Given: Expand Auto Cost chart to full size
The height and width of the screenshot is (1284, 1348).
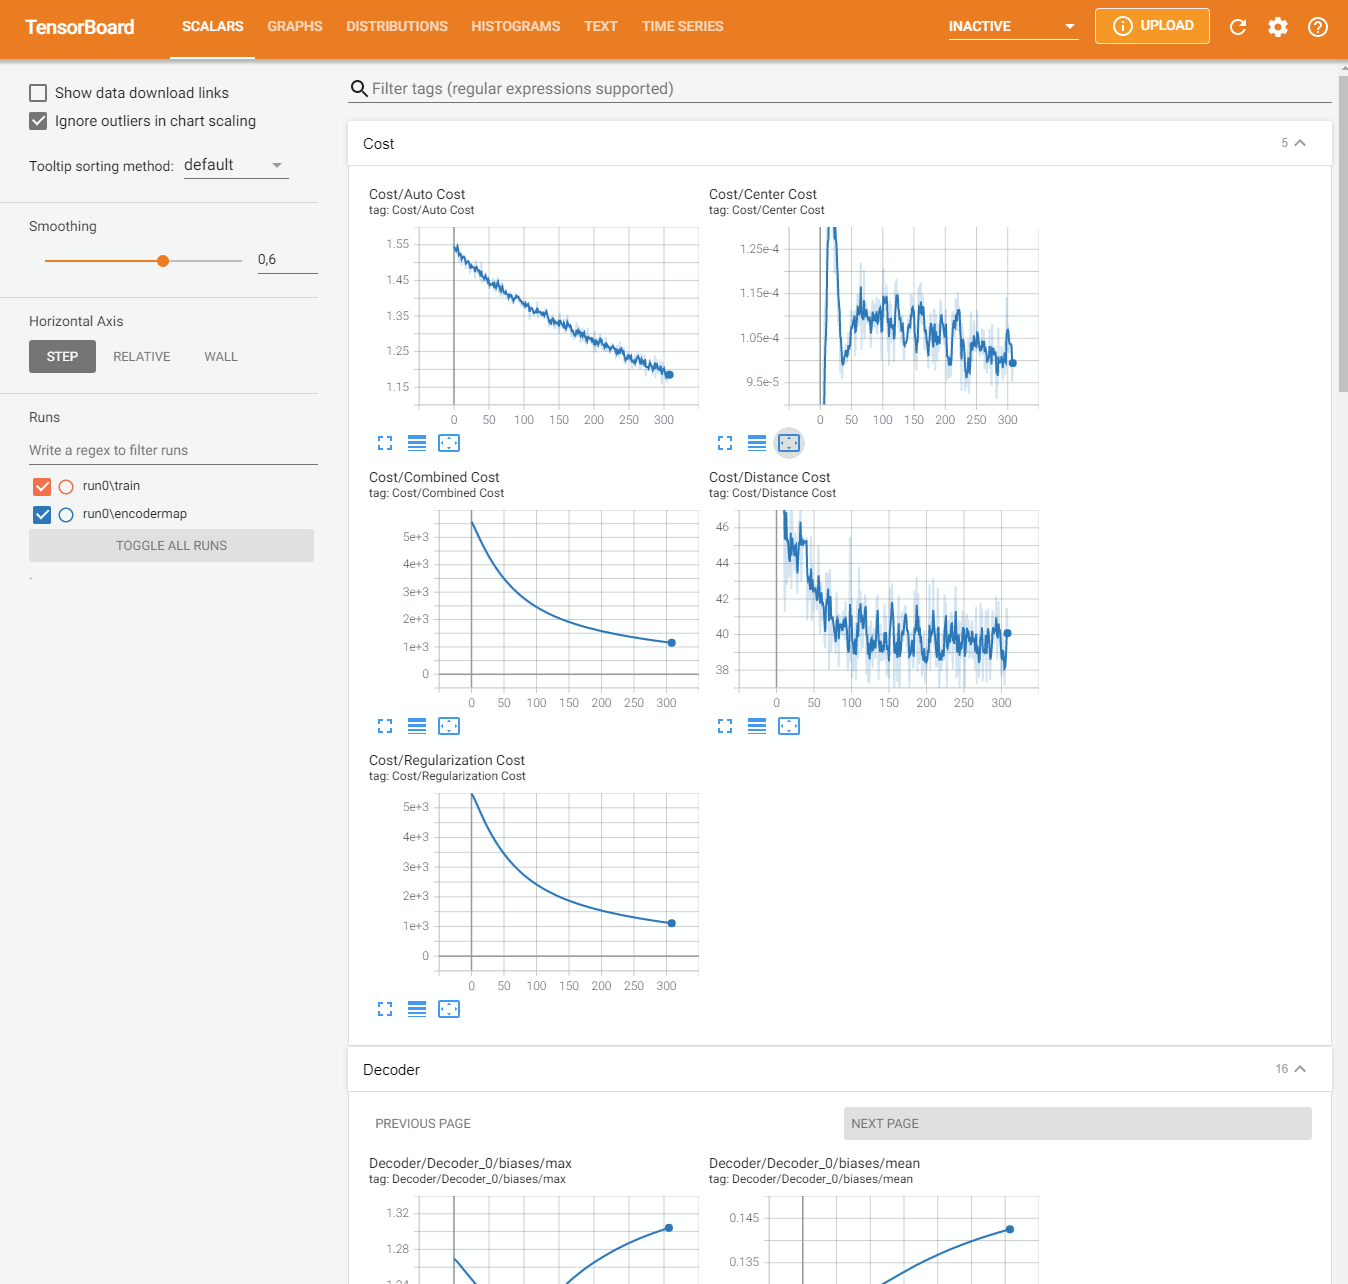Looking at the screenshot, I should [x=385, y=443].
